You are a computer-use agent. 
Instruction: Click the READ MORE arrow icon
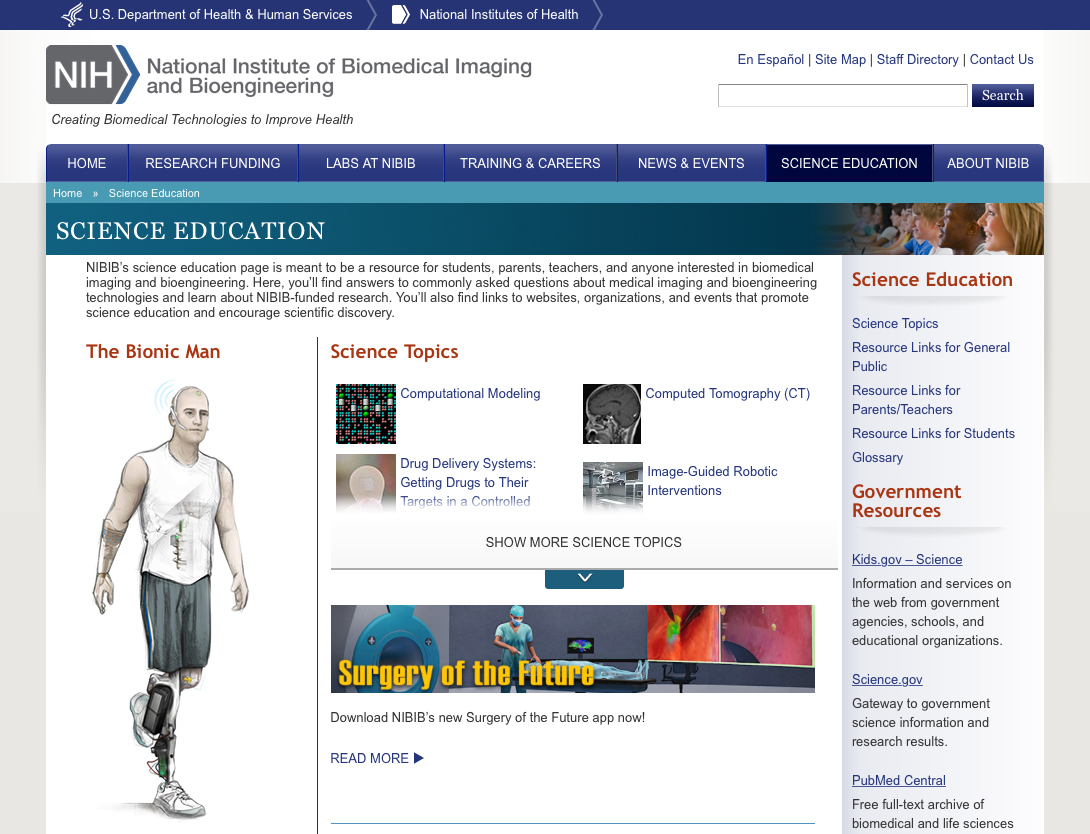coord(418,758)
